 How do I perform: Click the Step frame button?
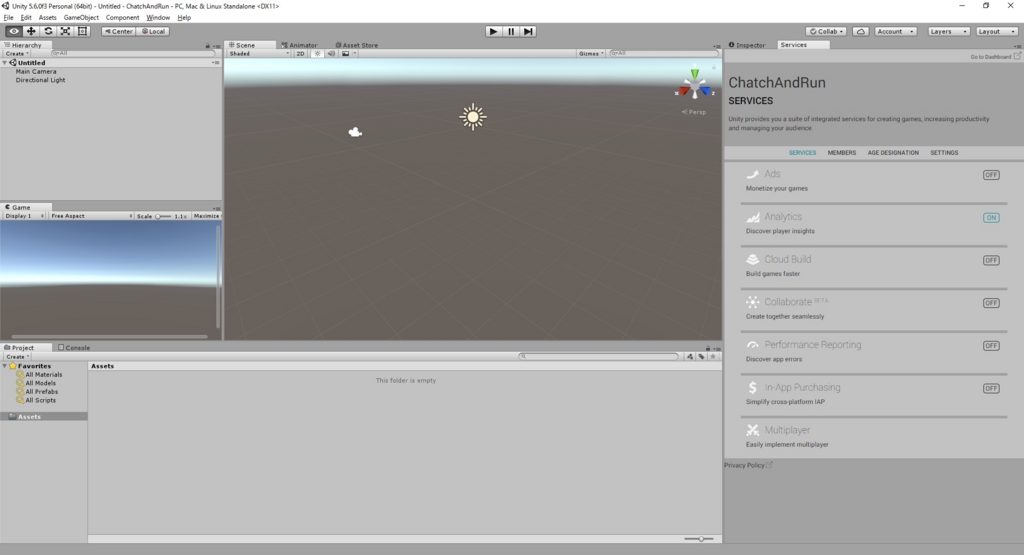(x=528, y=31)
